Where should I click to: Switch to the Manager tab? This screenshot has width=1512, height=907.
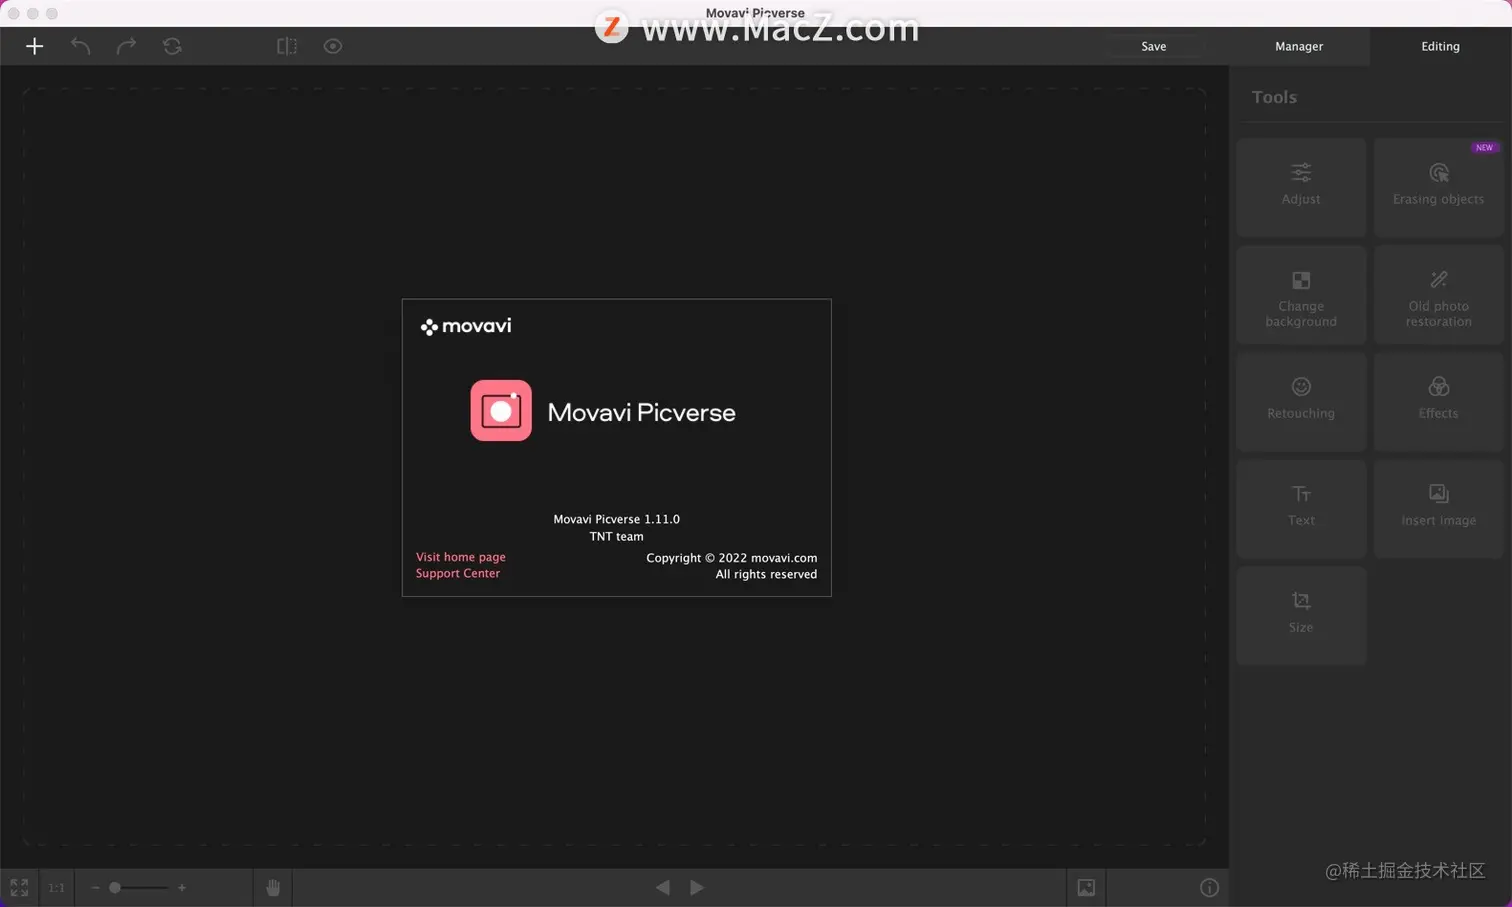pyautogui.click(x=1299, y=46)
